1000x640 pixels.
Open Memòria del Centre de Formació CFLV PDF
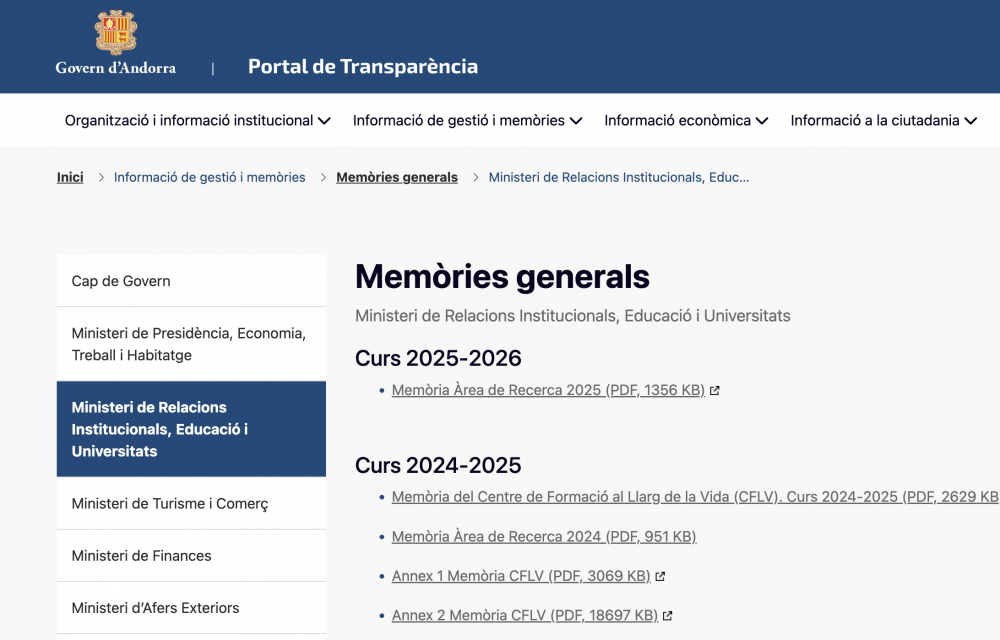(690, 497)
